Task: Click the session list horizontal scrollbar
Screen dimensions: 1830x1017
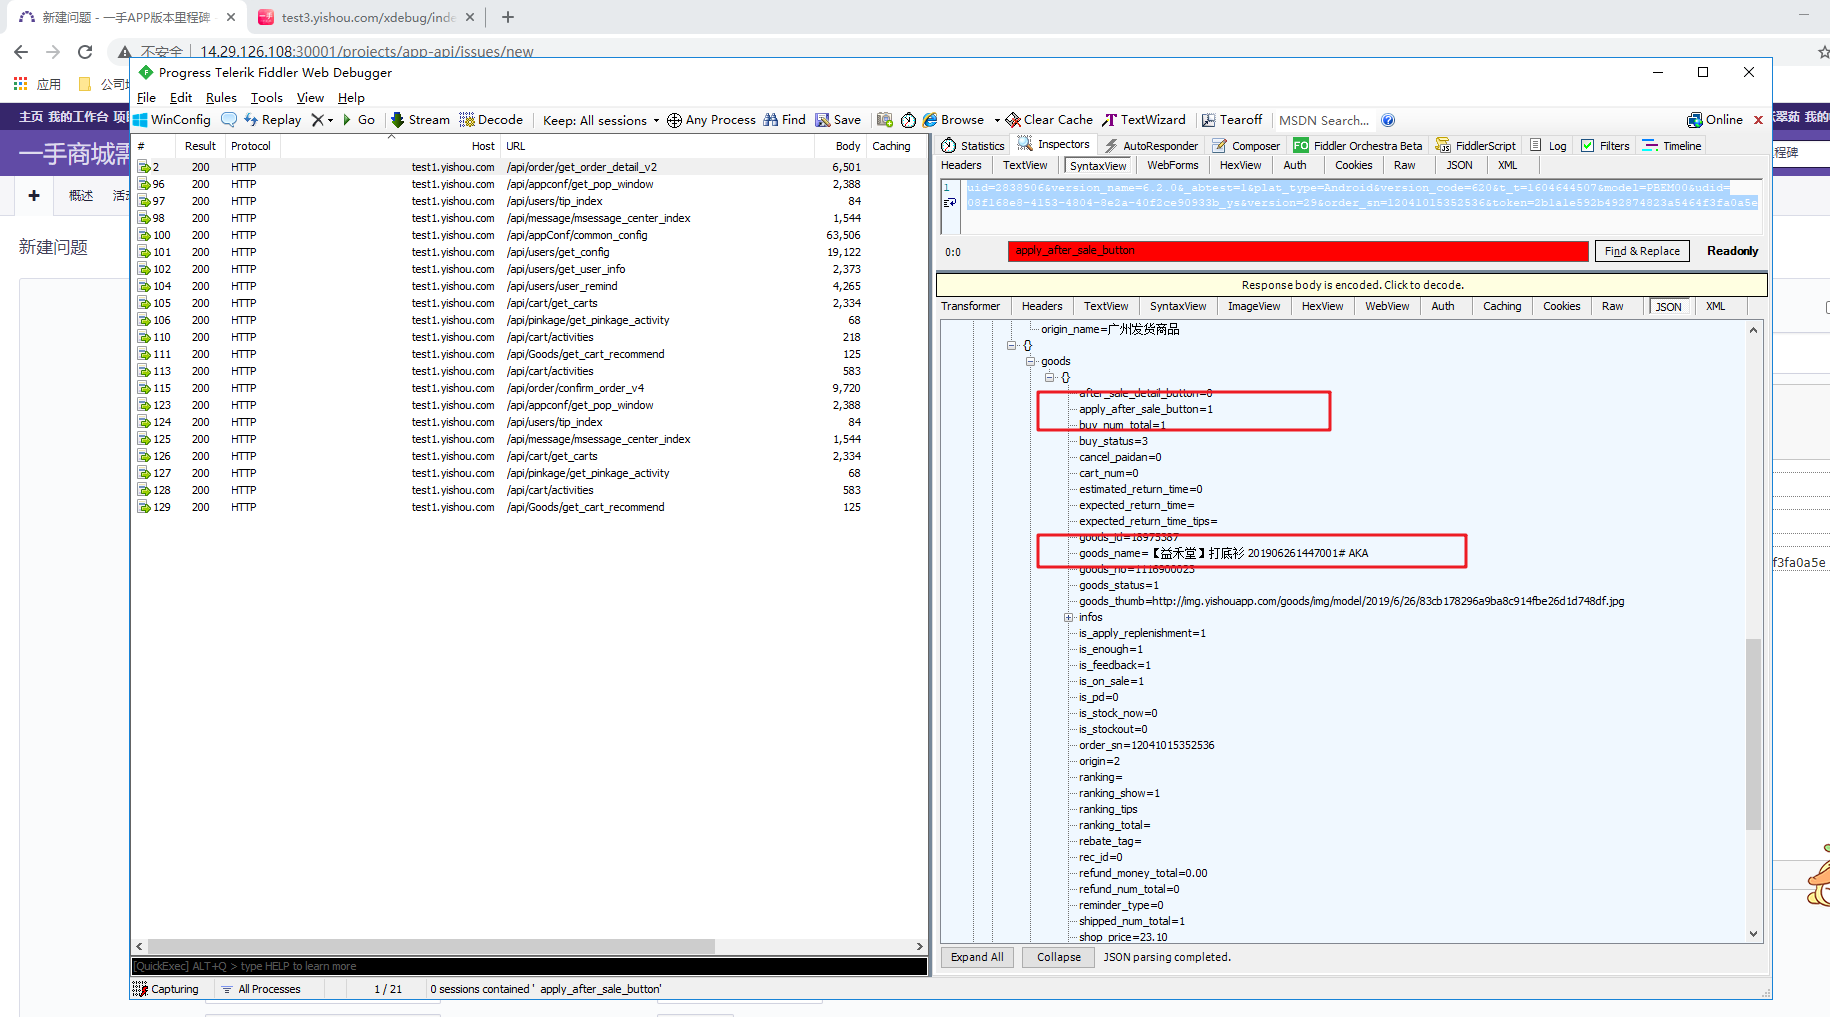Action: tap(431, 946)
